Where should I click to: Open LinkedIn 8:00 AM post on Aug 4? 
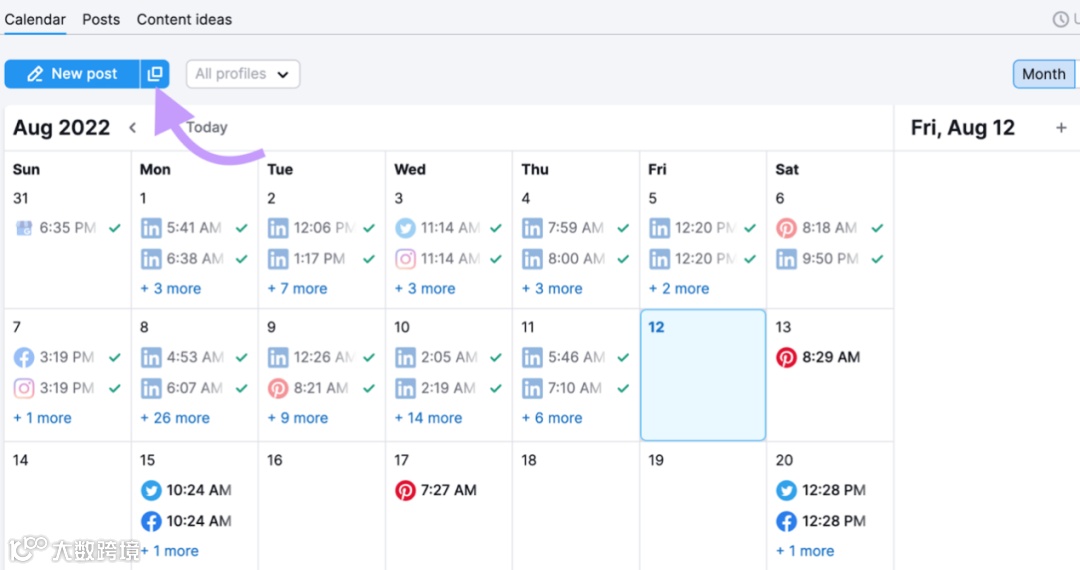576,259
